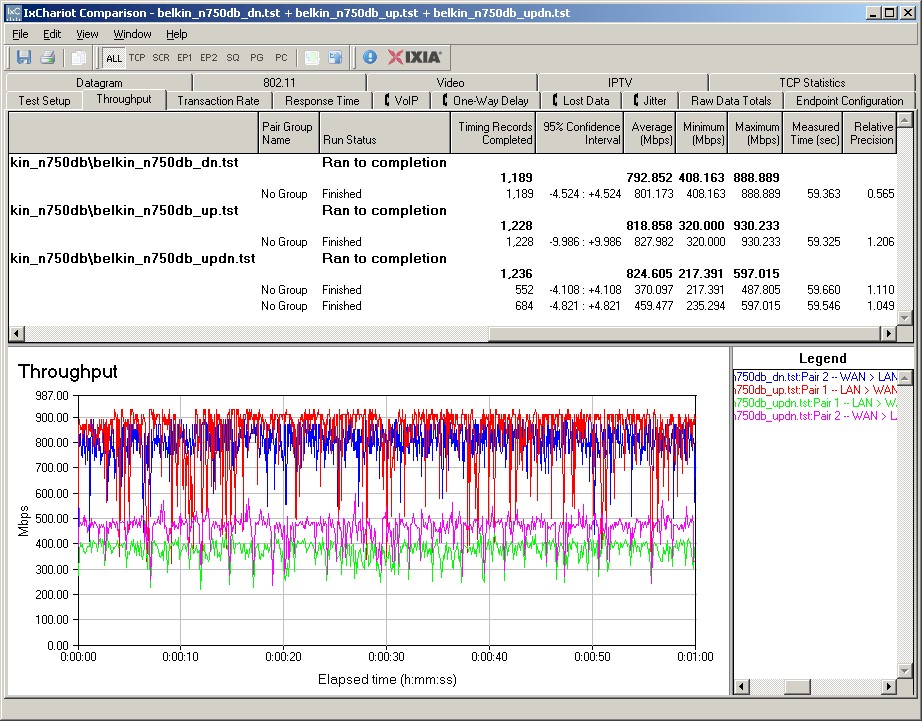The width and height of the screenshot is (922, 721).
Task: Select the belkin_n750db_updn.tst row
Action: [x=453, y=259]
